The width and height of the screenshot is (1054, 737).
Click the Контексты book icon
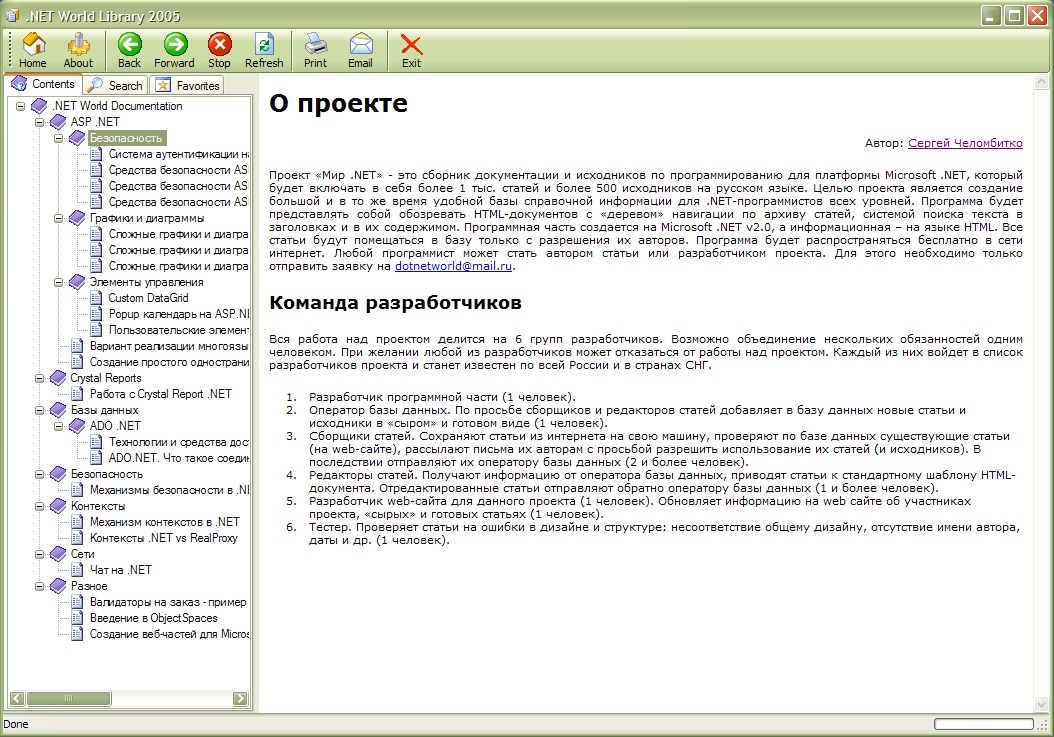tap(58, 506)
